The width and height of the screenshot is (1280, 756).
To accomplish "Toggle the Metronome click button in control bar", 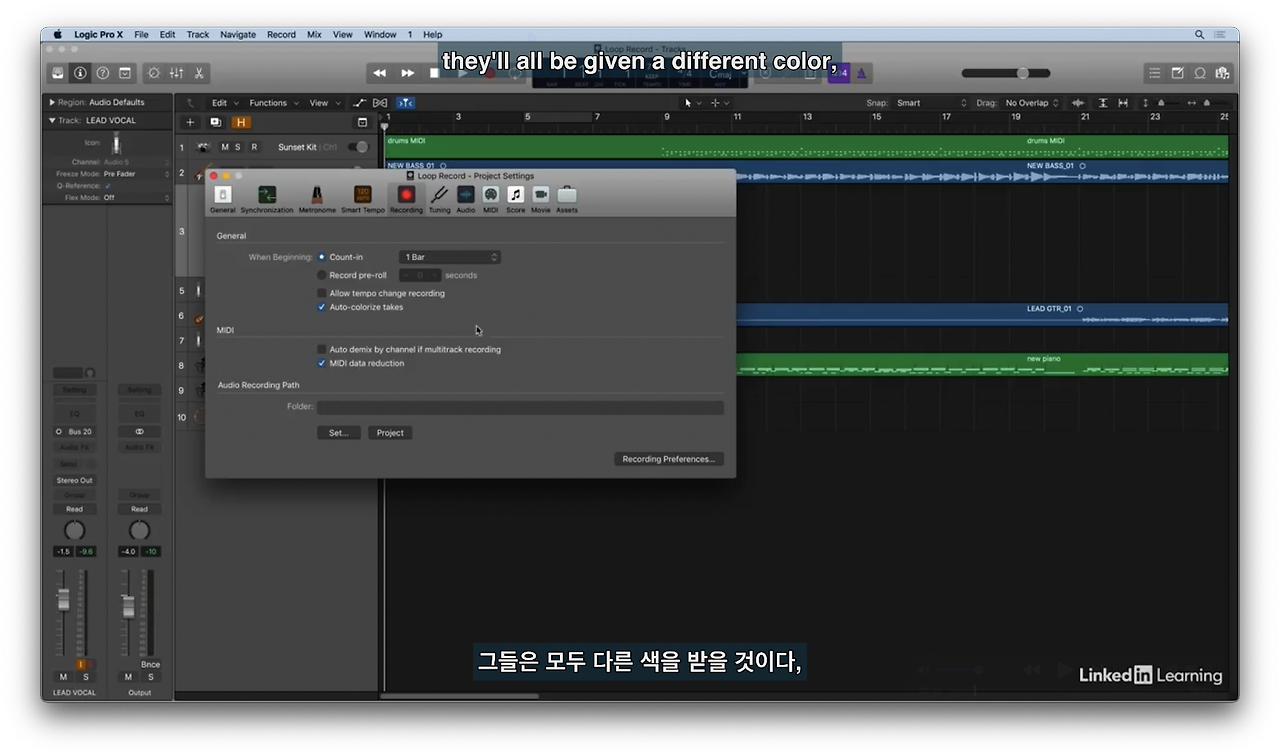I will tap(862, 73).
